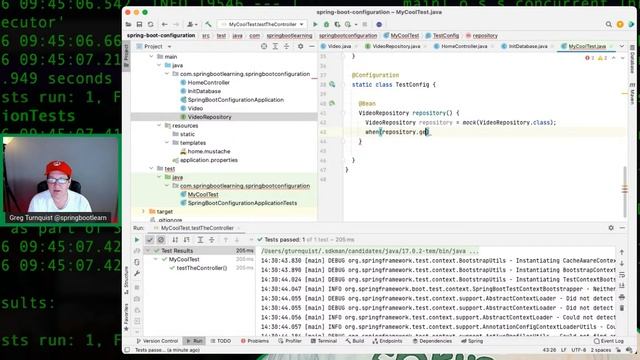
Task: Show hidden editor tabs dropdown
Action: 622,47
